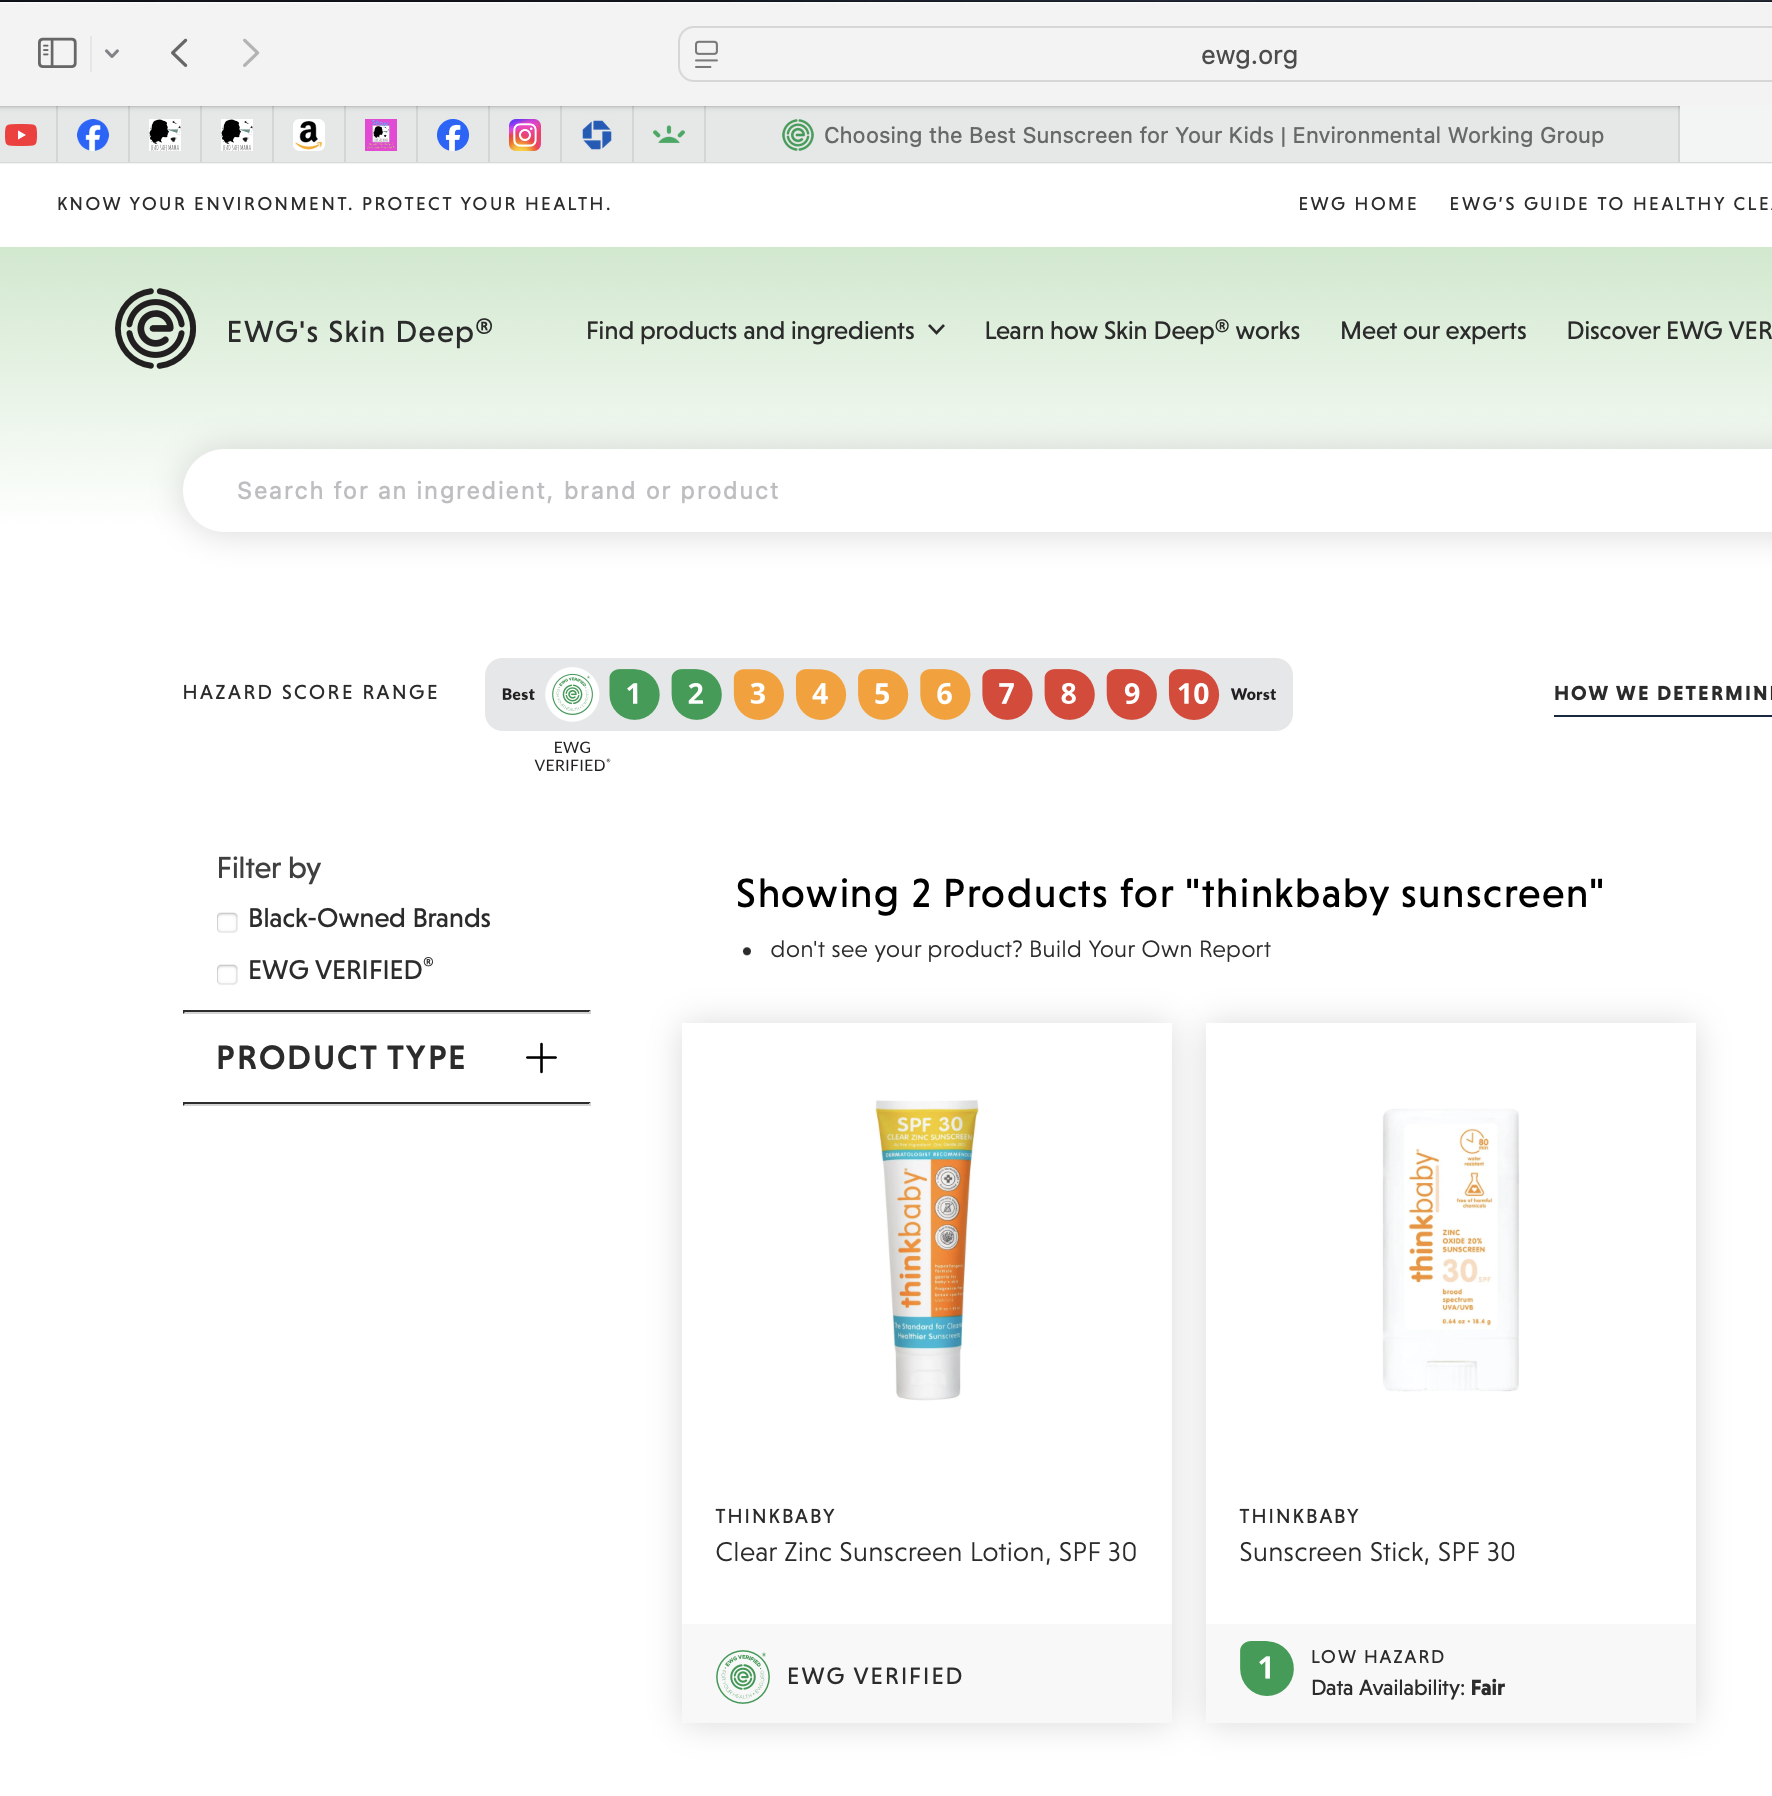Click hazard score 1 green circle
The height and width of the screenshot is (1796, 1772).
tap(634, 694)
